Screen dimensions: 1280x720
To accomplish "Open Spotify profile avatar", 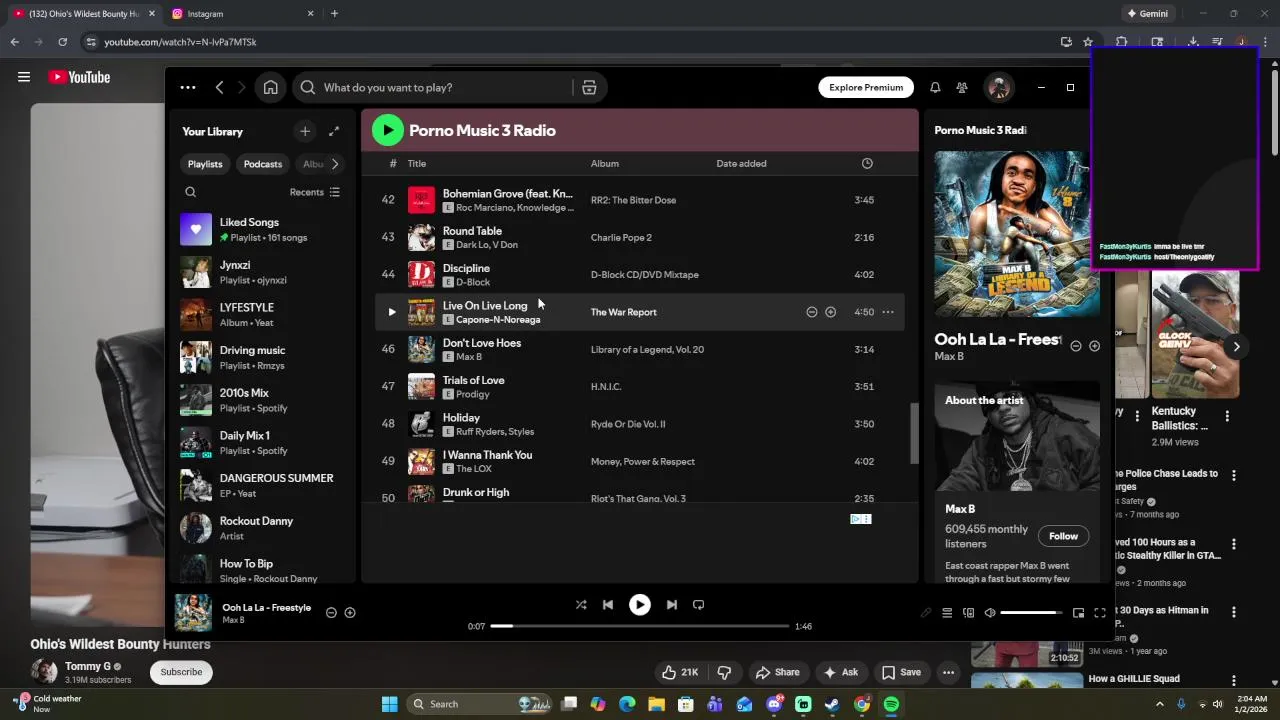I will tap(998, 88).
